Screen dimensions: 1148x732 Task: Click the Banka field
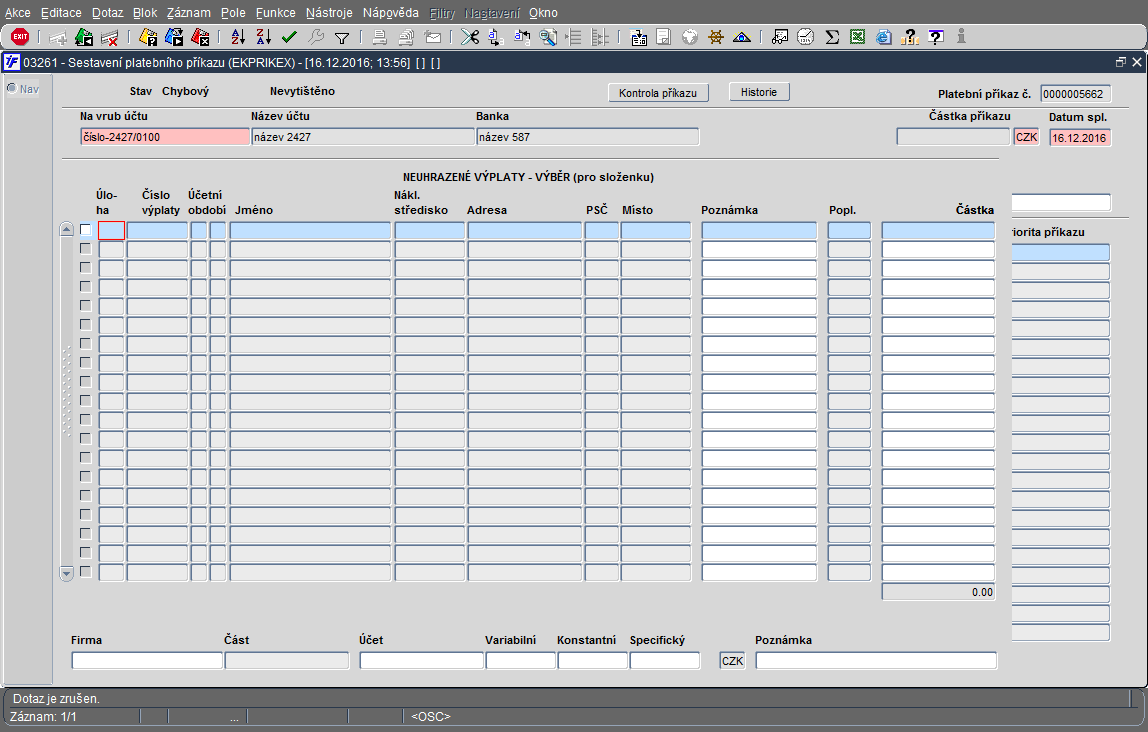coord(588,137)
